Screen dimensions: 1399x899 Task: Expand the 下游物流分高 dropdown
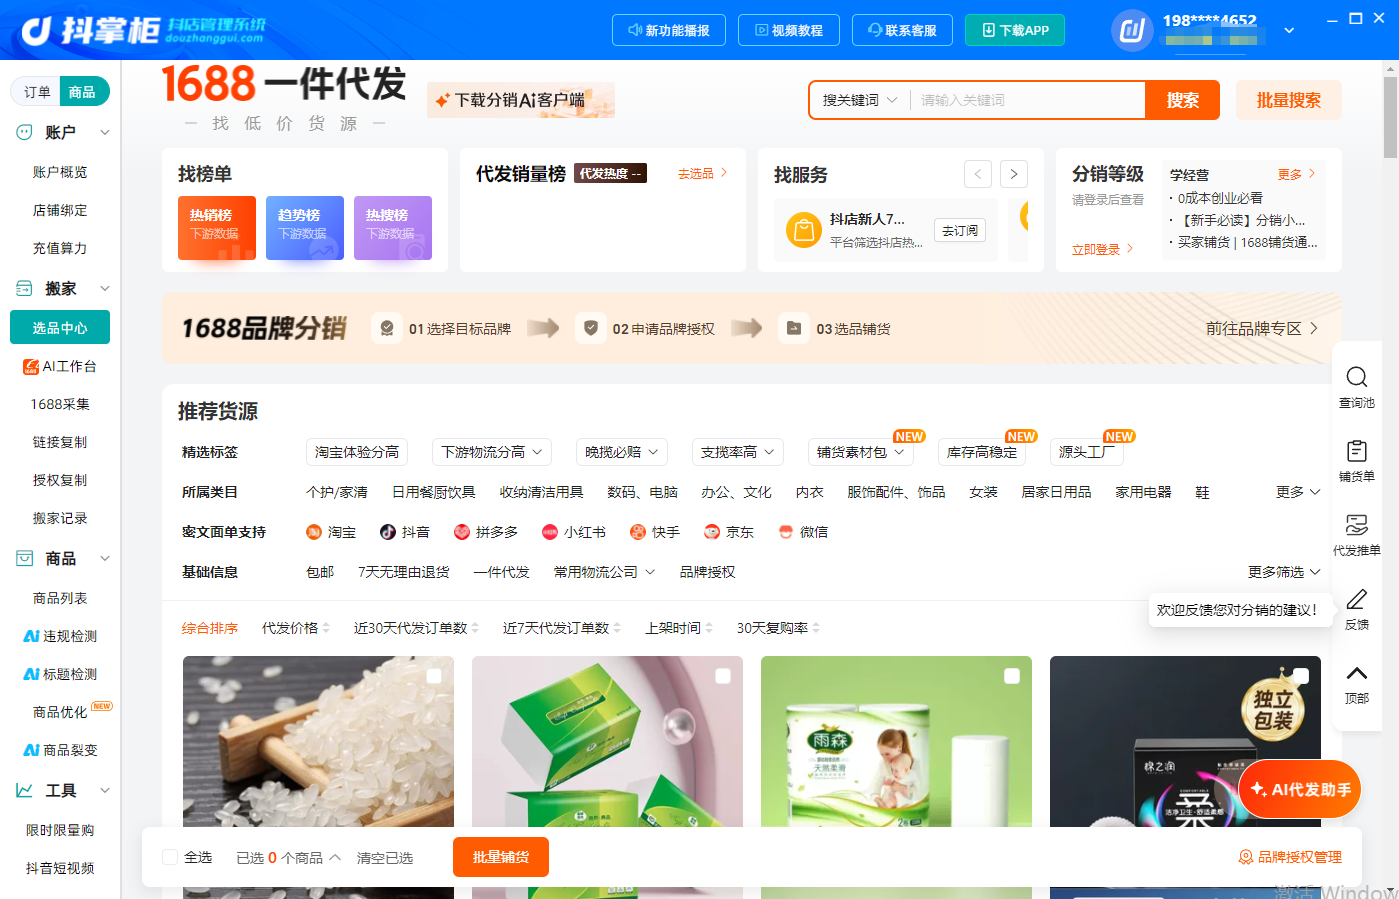pos(492,452)
